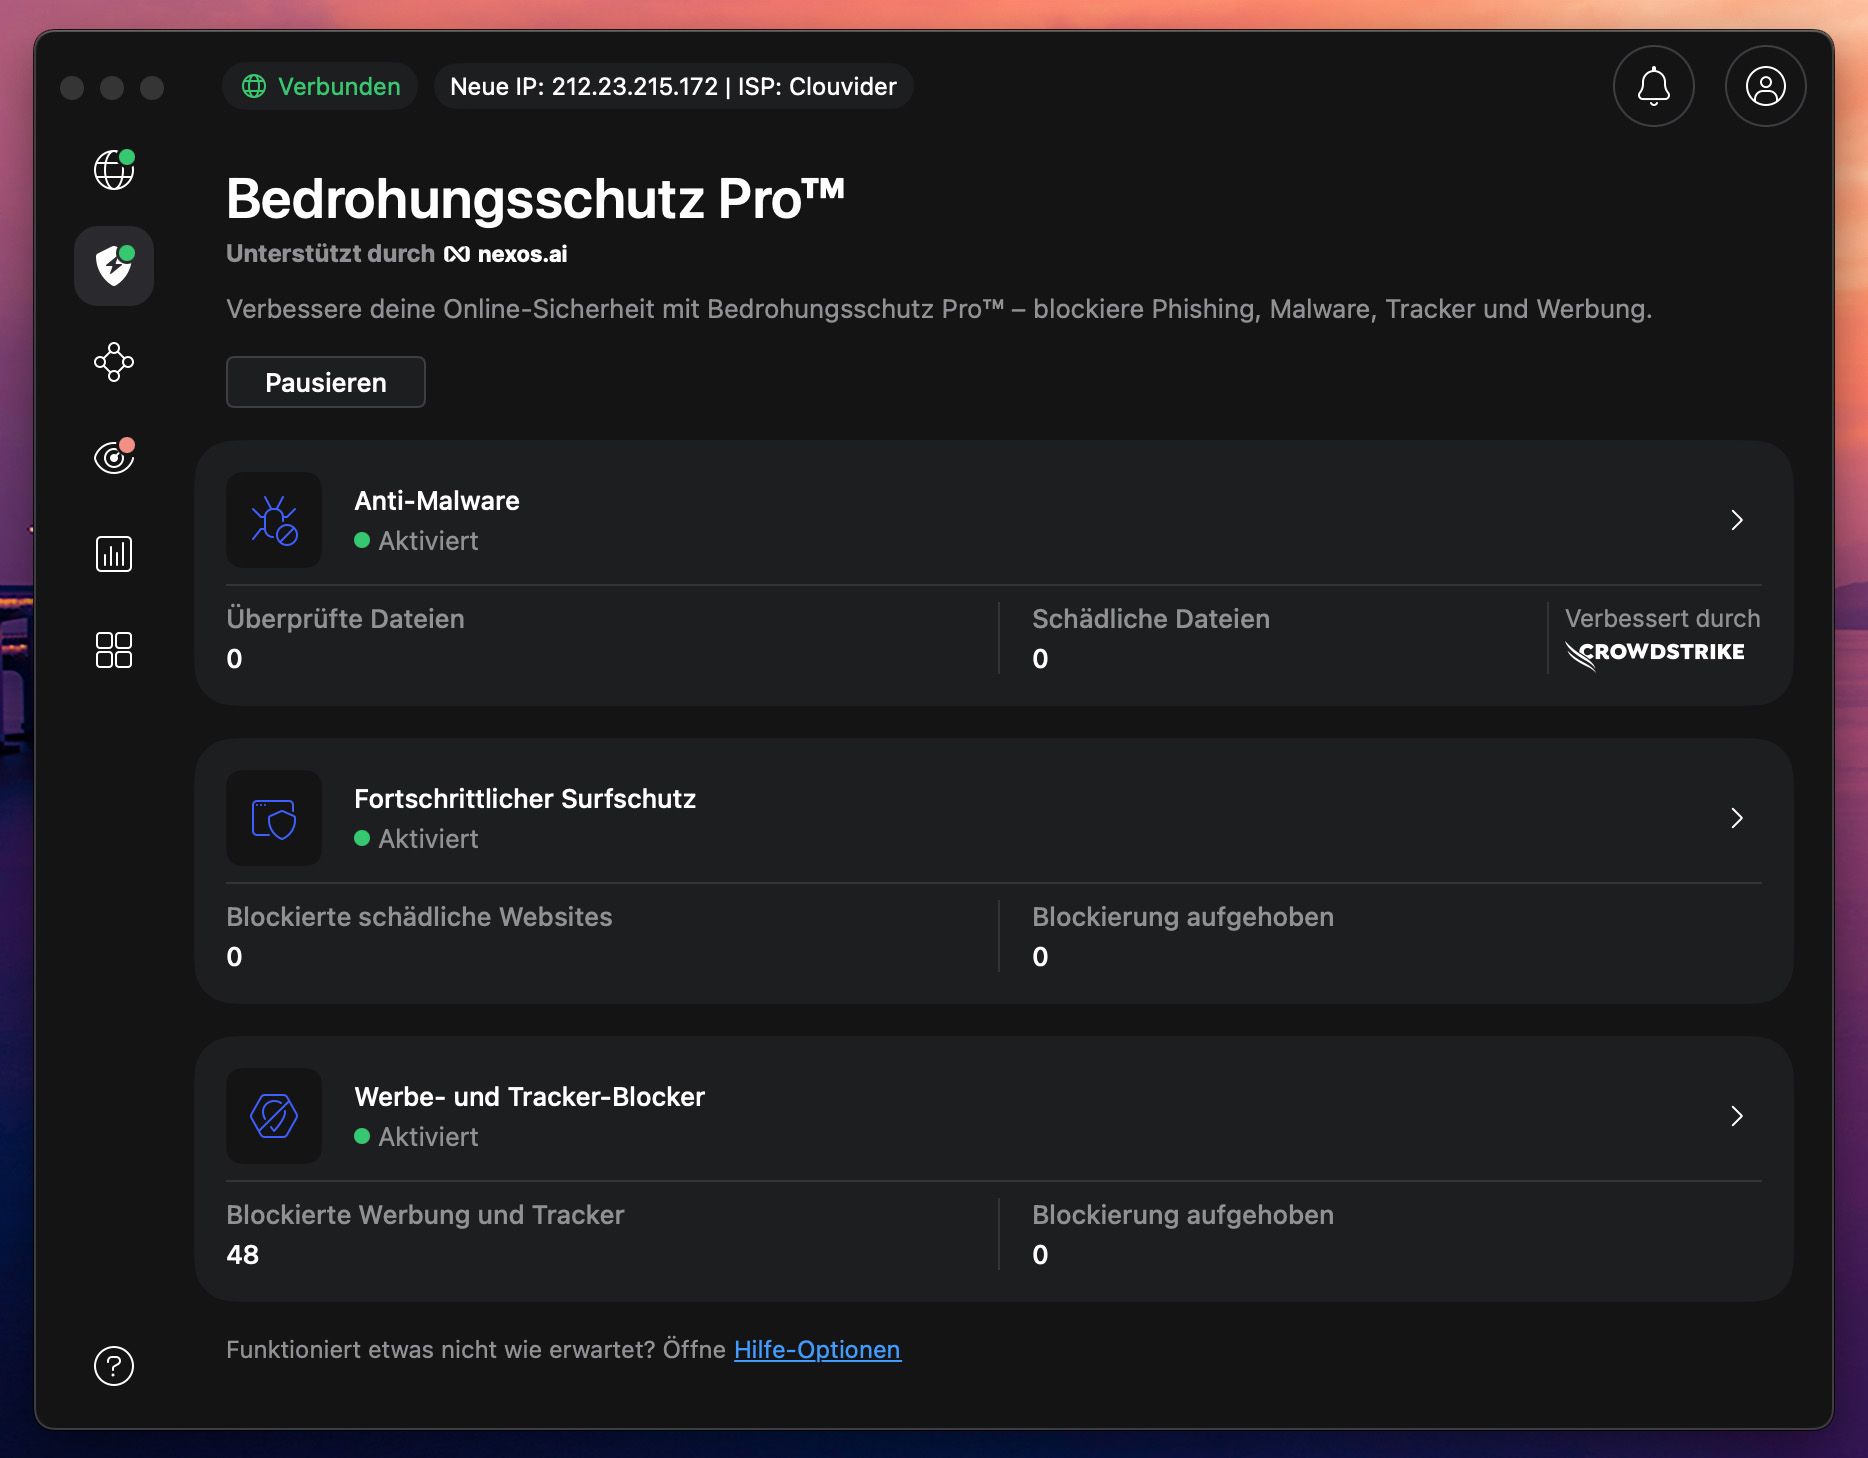Open notifications via the bell icon
Image resolution: width=1868 pixels, height=1458 pixels.
[x=1653, y=86]
